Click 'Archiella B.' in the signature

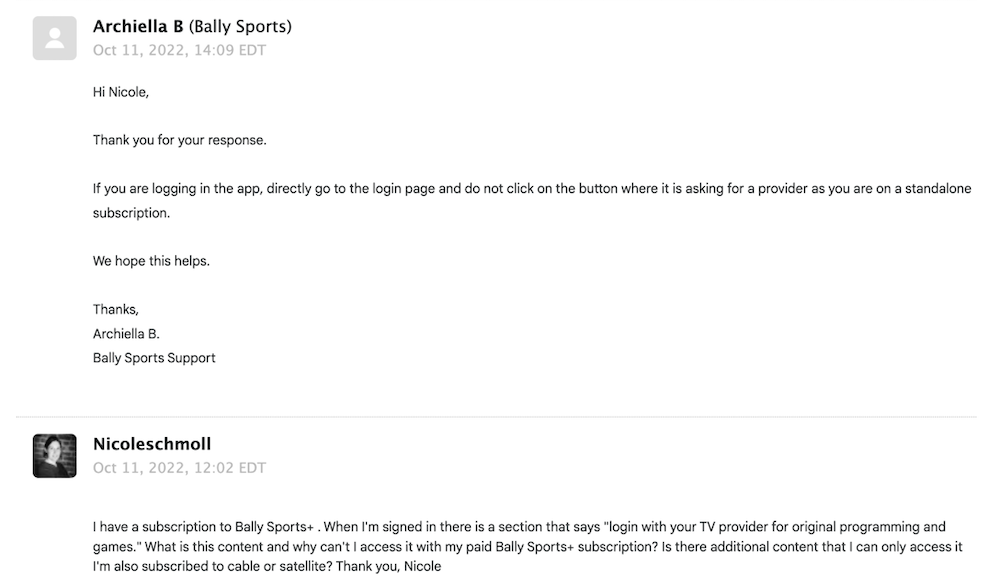pyautogui.click(x=126, y=334)
